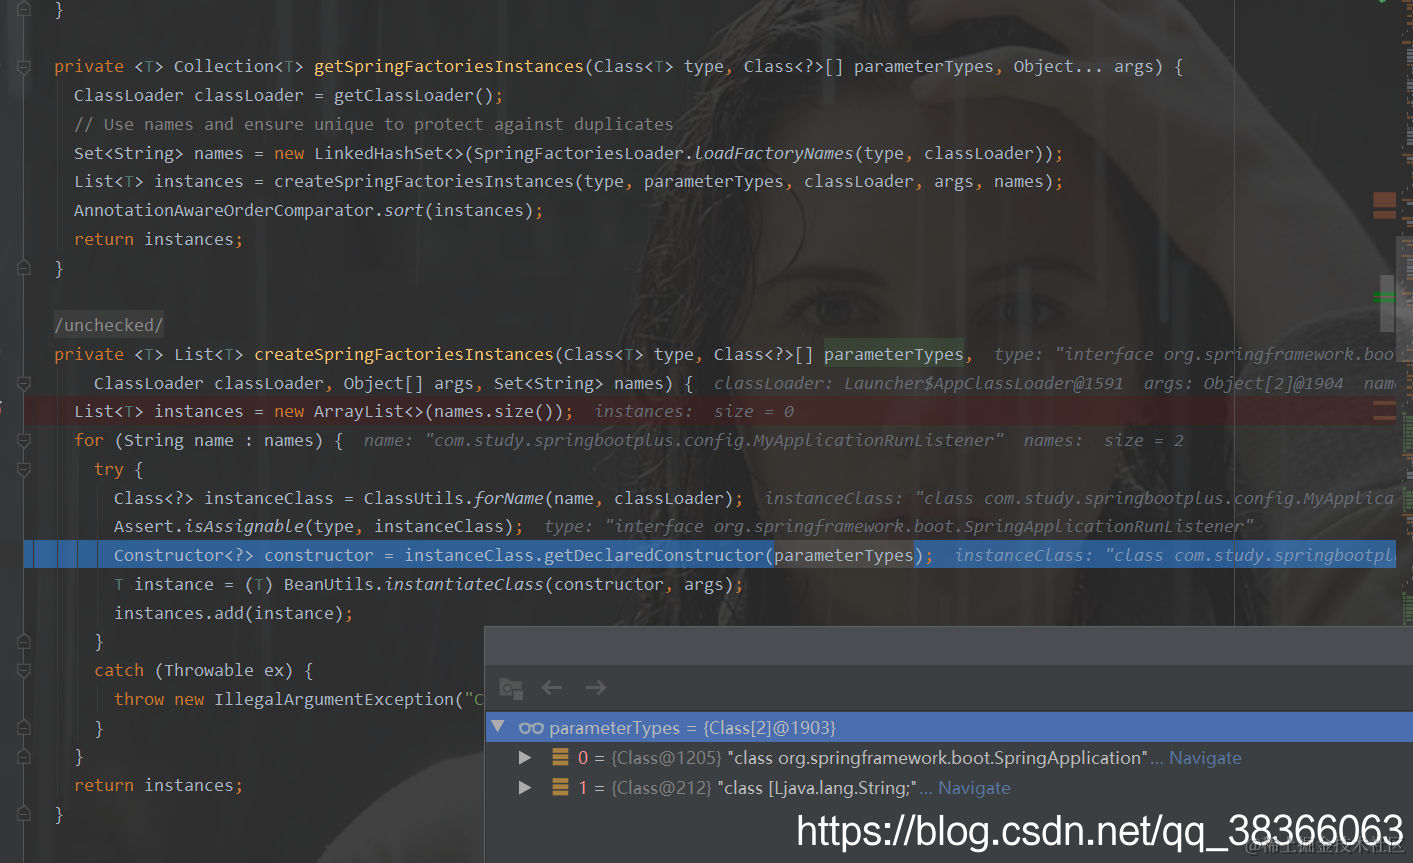Fold the getSpringFactoriesInstances method in the gutter
The height and width of the screenshot is (863, 1413).
click(x=24, y=67)
